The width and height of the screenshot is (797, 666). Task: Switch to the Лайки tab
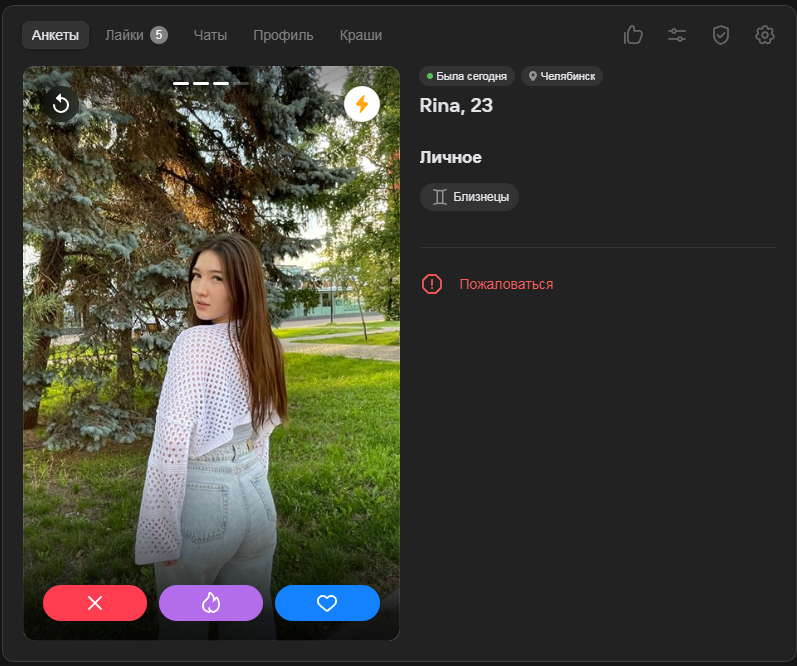coord(136,35)
